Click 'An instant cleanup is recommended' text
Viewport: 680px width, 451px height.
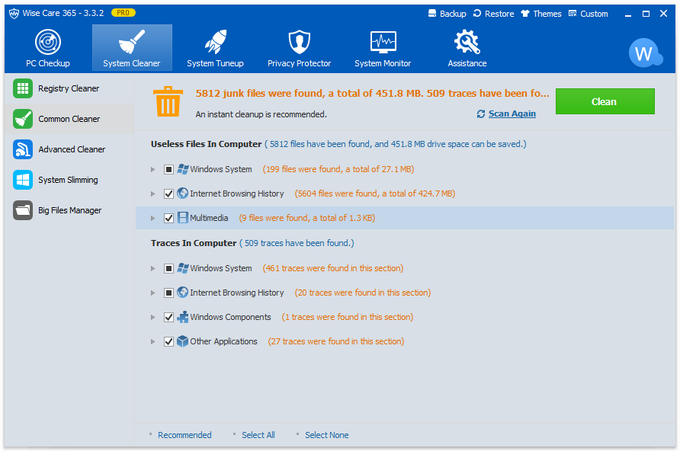pyautogui.click(x=261, y=114)
